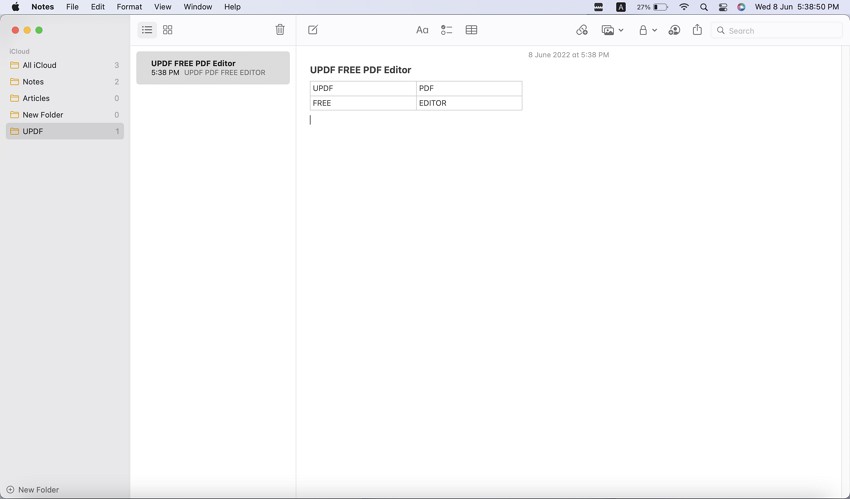Image resolution: width=850 pixels, height=499 pixels.
Task: Click the date and time in menu bar
Action: click(797, 7)
